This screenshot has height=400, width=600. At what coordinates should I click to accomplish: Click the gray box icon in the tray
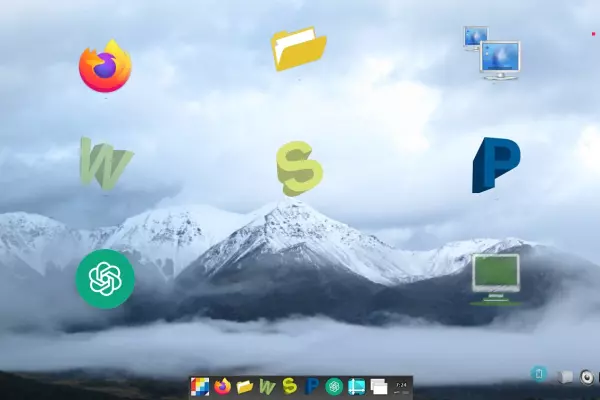pos(565,377)
